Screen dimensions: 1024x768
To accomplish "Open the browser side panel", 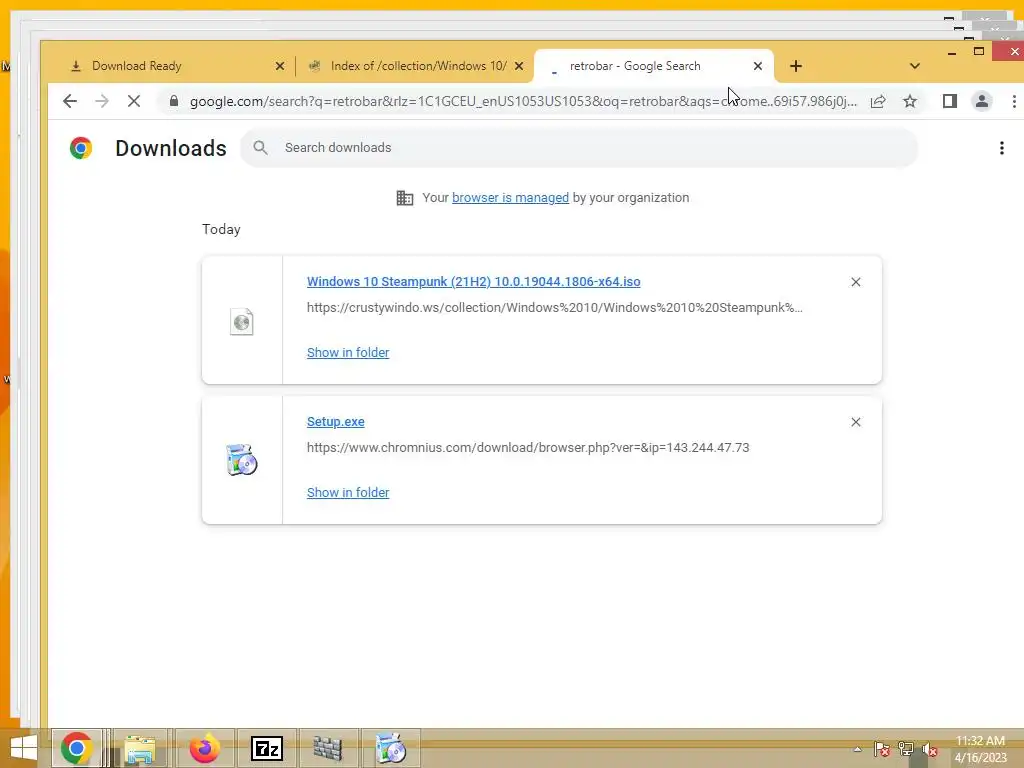I will tap(950, 101).
